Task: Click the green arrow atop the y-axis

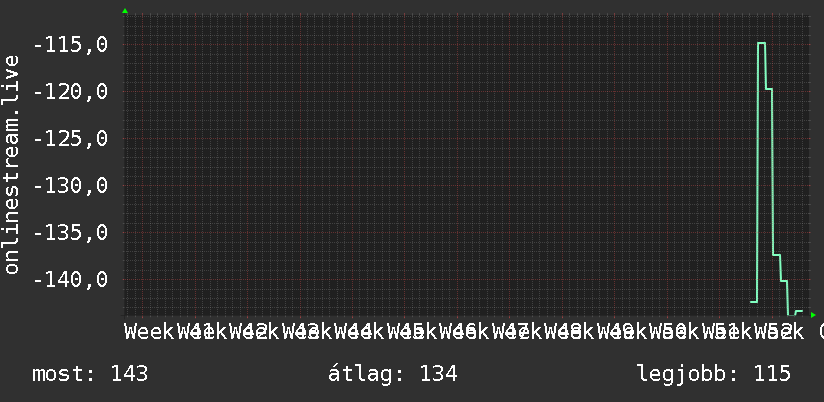Action: [x=125, y=11]
